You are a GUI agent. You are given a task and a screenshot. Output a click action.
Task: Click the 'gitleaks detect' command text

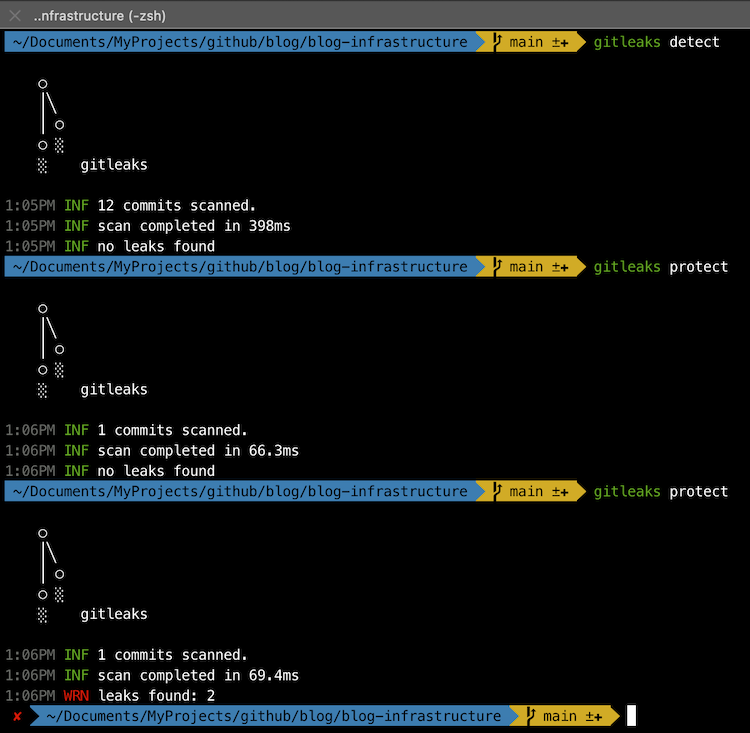(x=656, y=42)
